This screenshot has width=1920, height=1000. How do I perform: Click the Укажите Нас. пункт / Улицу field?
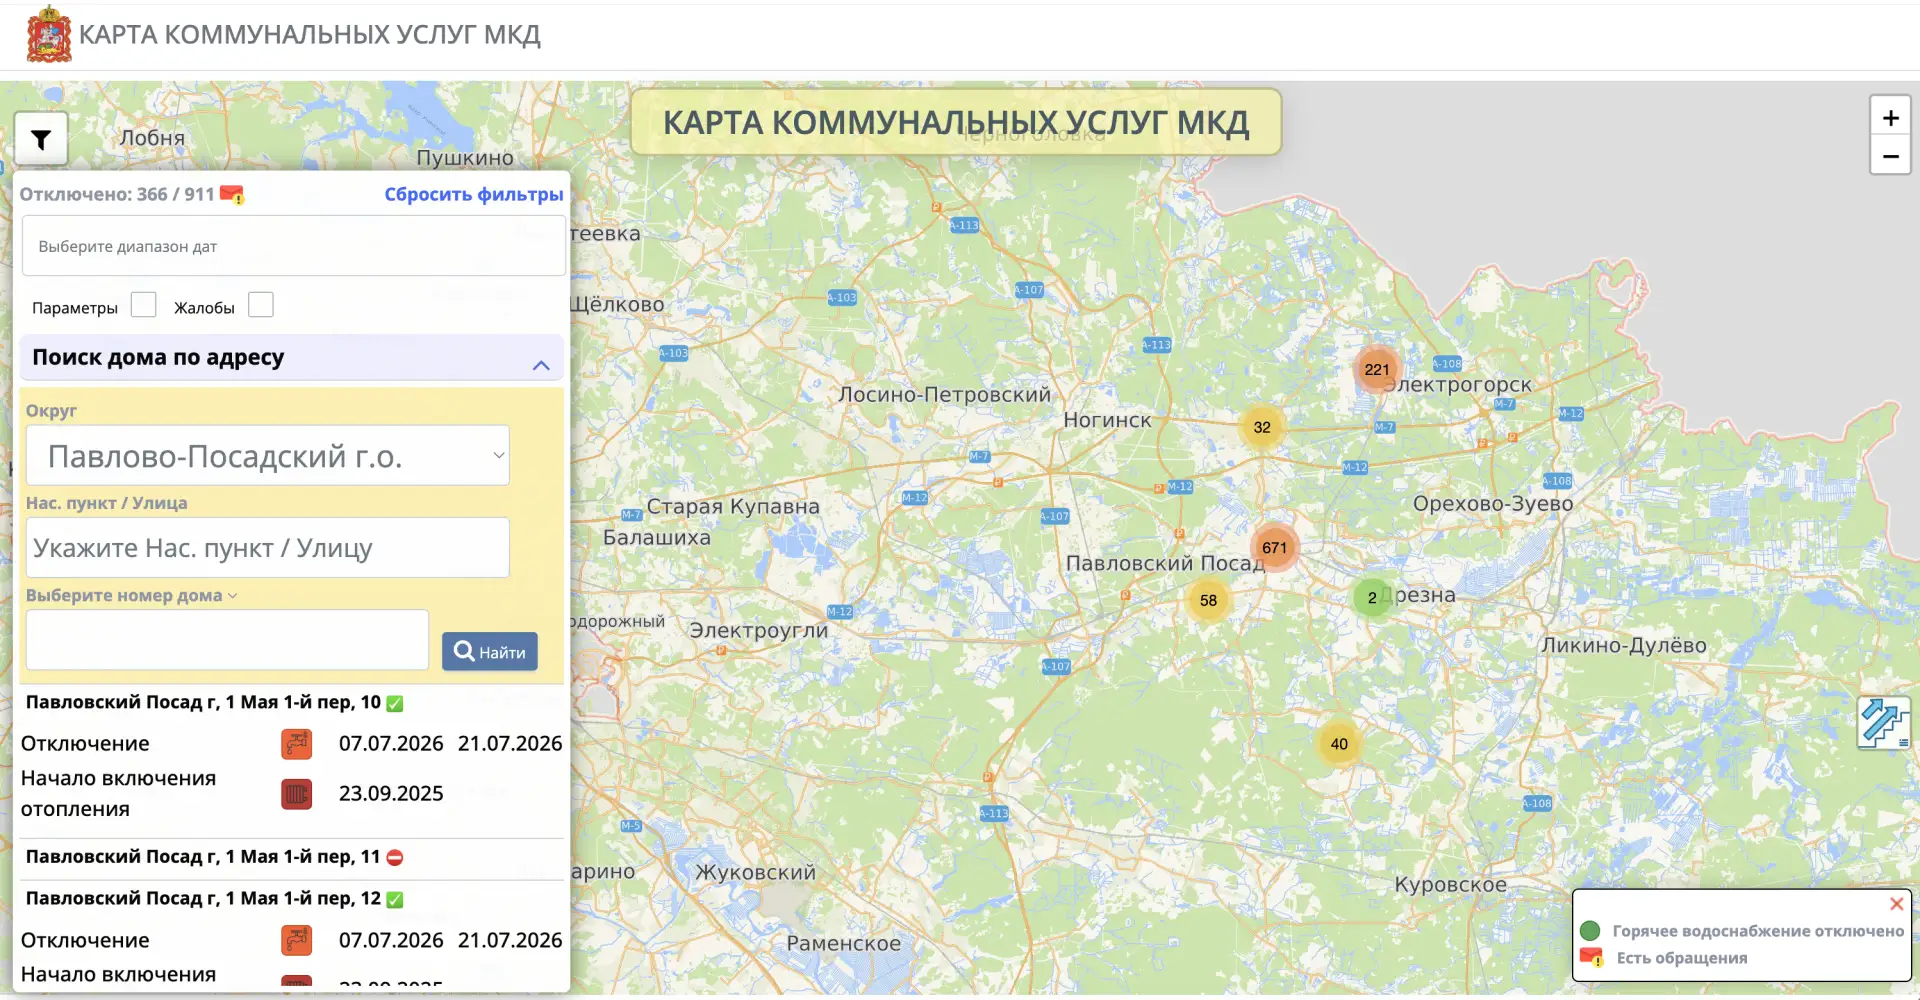268,548
